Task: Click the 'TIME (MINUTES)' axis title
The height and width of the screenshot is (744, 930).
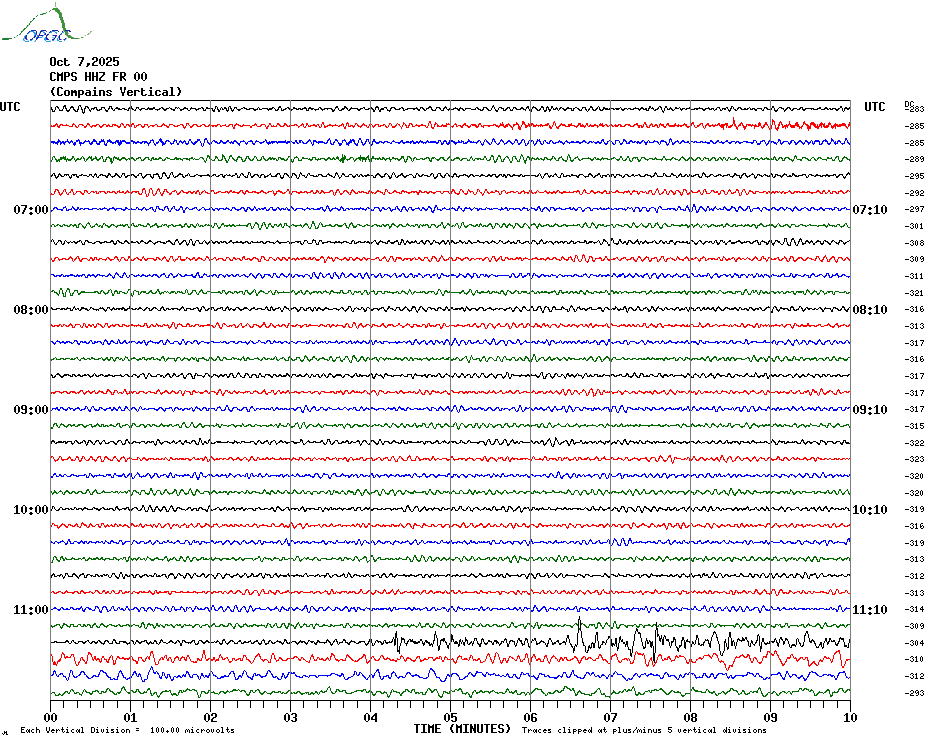Action: (x=462, y=729)
